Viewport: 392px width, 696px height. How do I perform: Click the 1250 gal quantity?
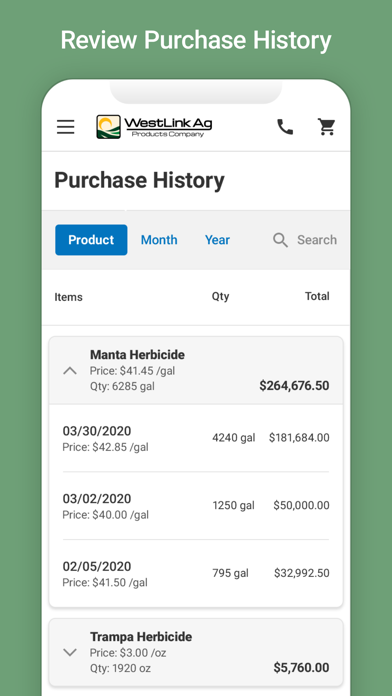coord(234,506)
